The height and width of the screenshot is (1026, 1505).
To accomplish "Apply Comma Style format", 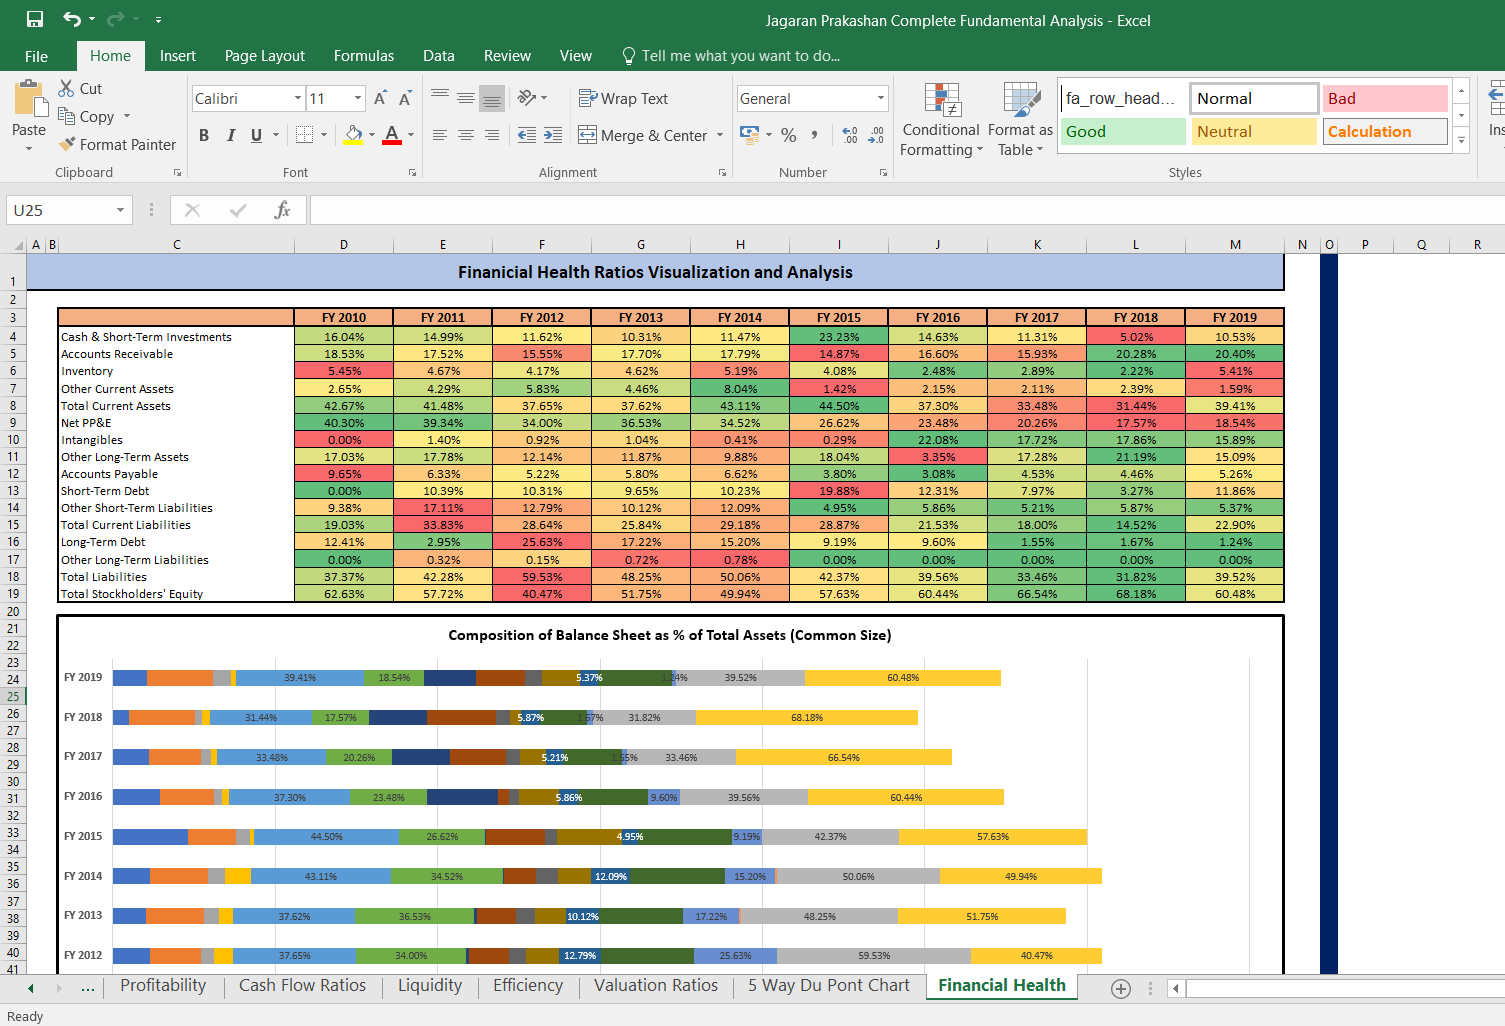I will pos(815,135).
